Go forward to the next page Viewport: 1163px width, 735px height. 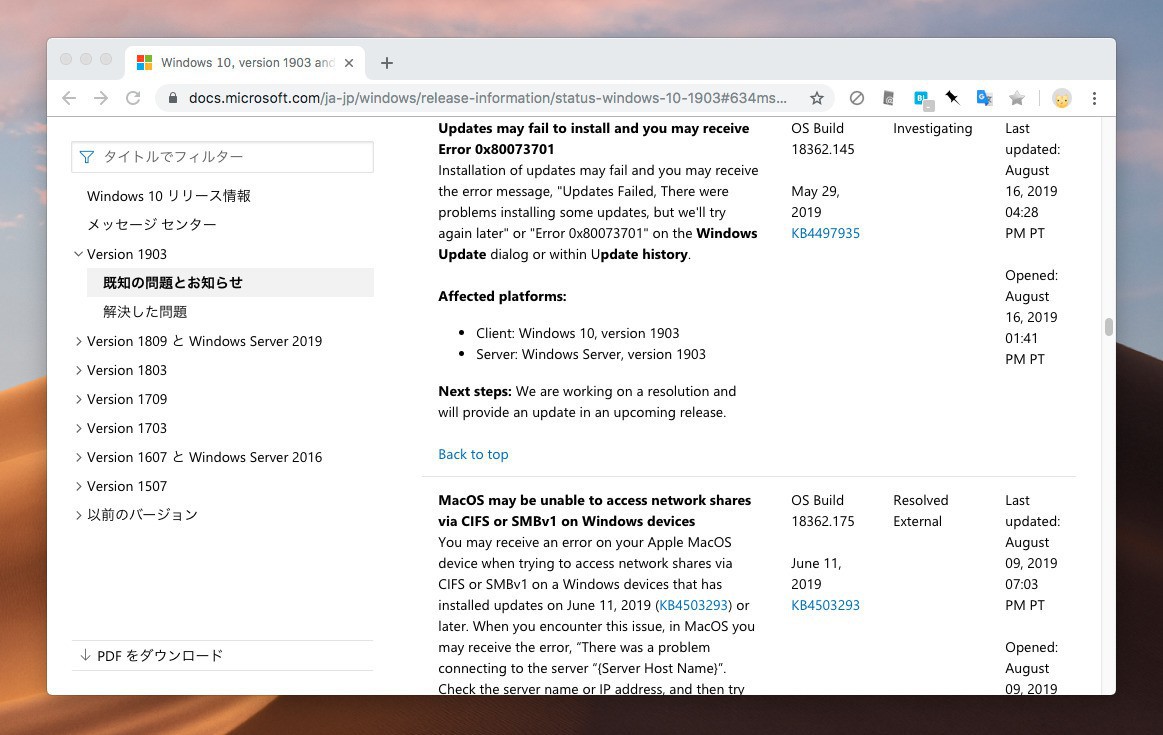point(101,98)
